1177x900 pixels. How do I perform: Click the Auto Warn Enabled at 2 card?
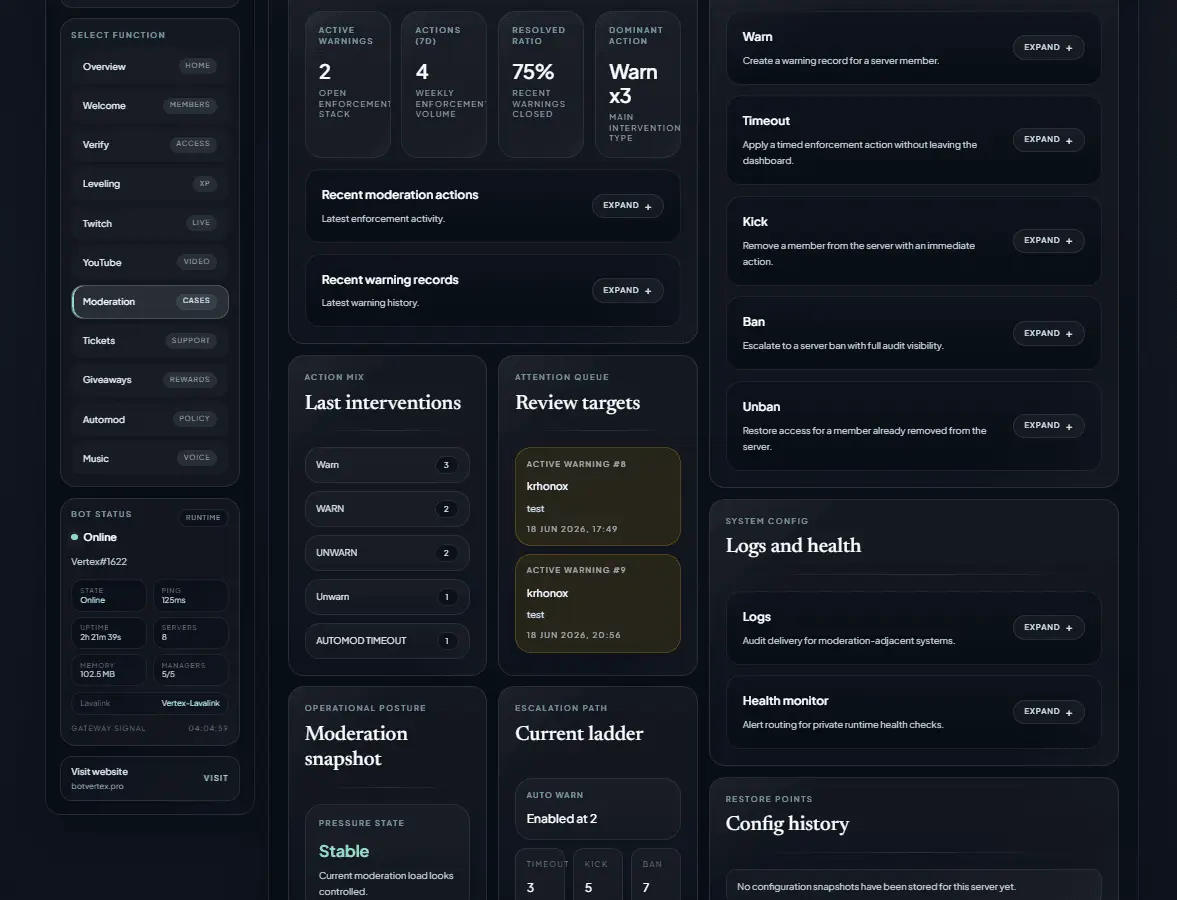(x=598, y=808)
